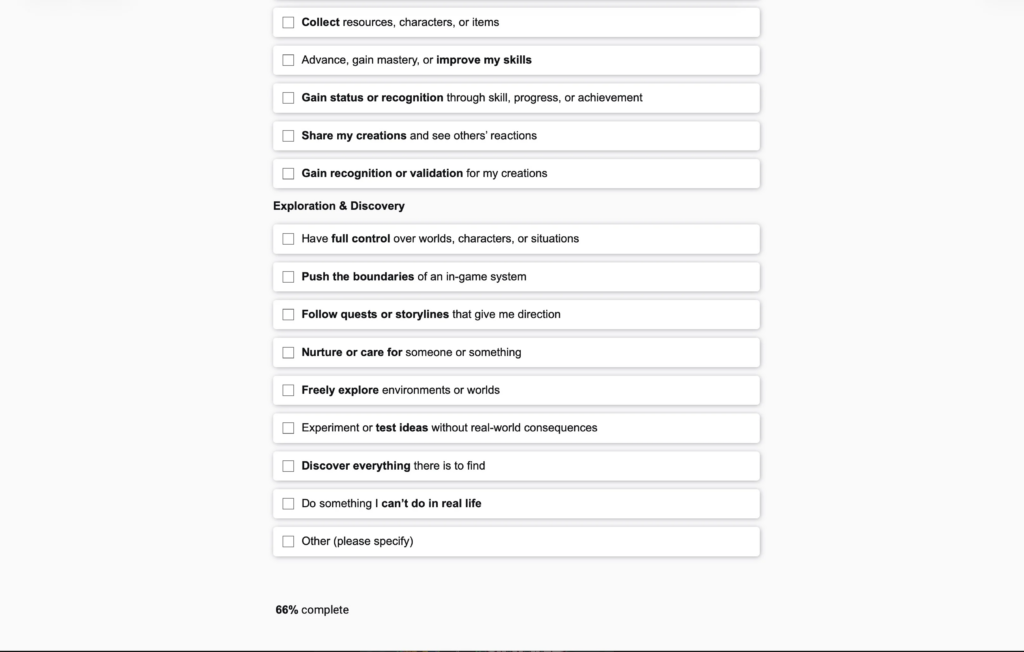Click the Exploration & Discovery section heading

click(x=338, y=206)
